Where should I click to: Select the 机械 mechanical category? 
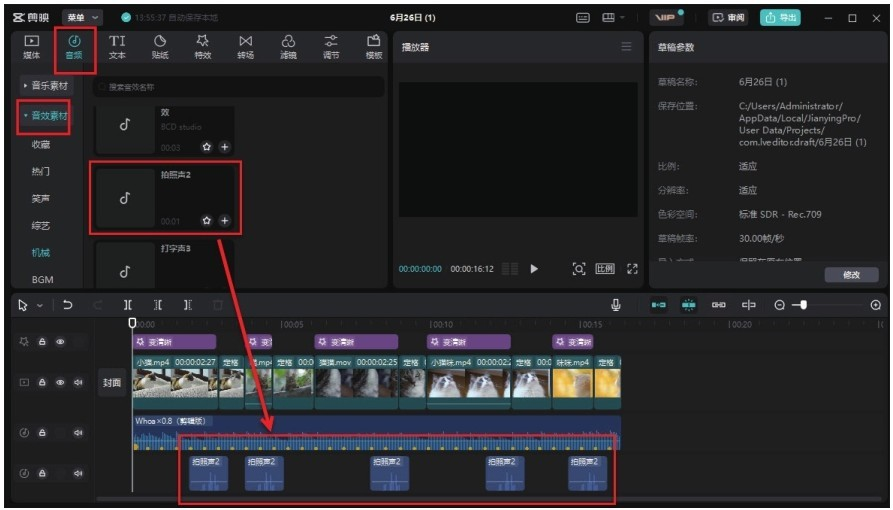point(40,252)
